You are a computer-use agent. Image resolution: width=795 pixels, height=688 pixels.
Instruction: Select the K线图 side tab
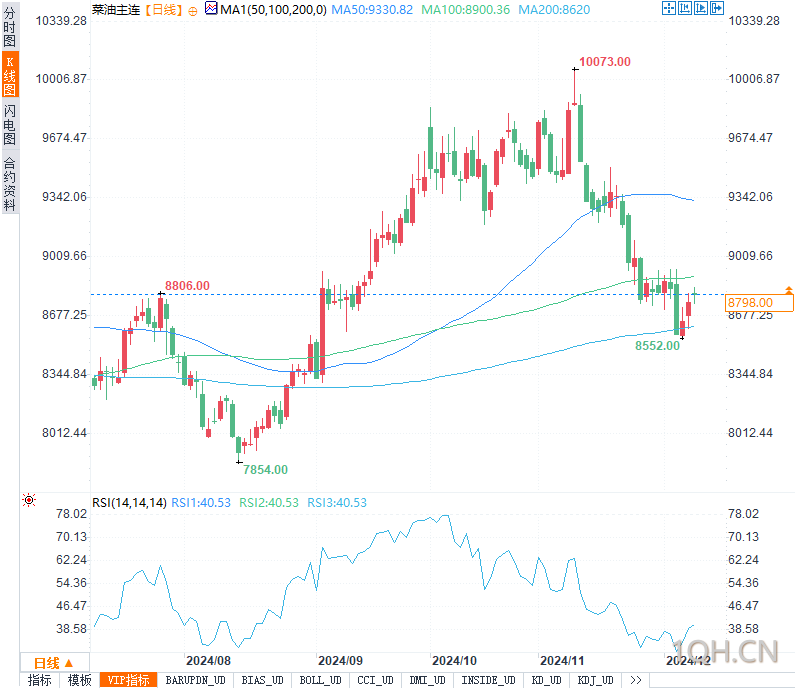(10, 75)
